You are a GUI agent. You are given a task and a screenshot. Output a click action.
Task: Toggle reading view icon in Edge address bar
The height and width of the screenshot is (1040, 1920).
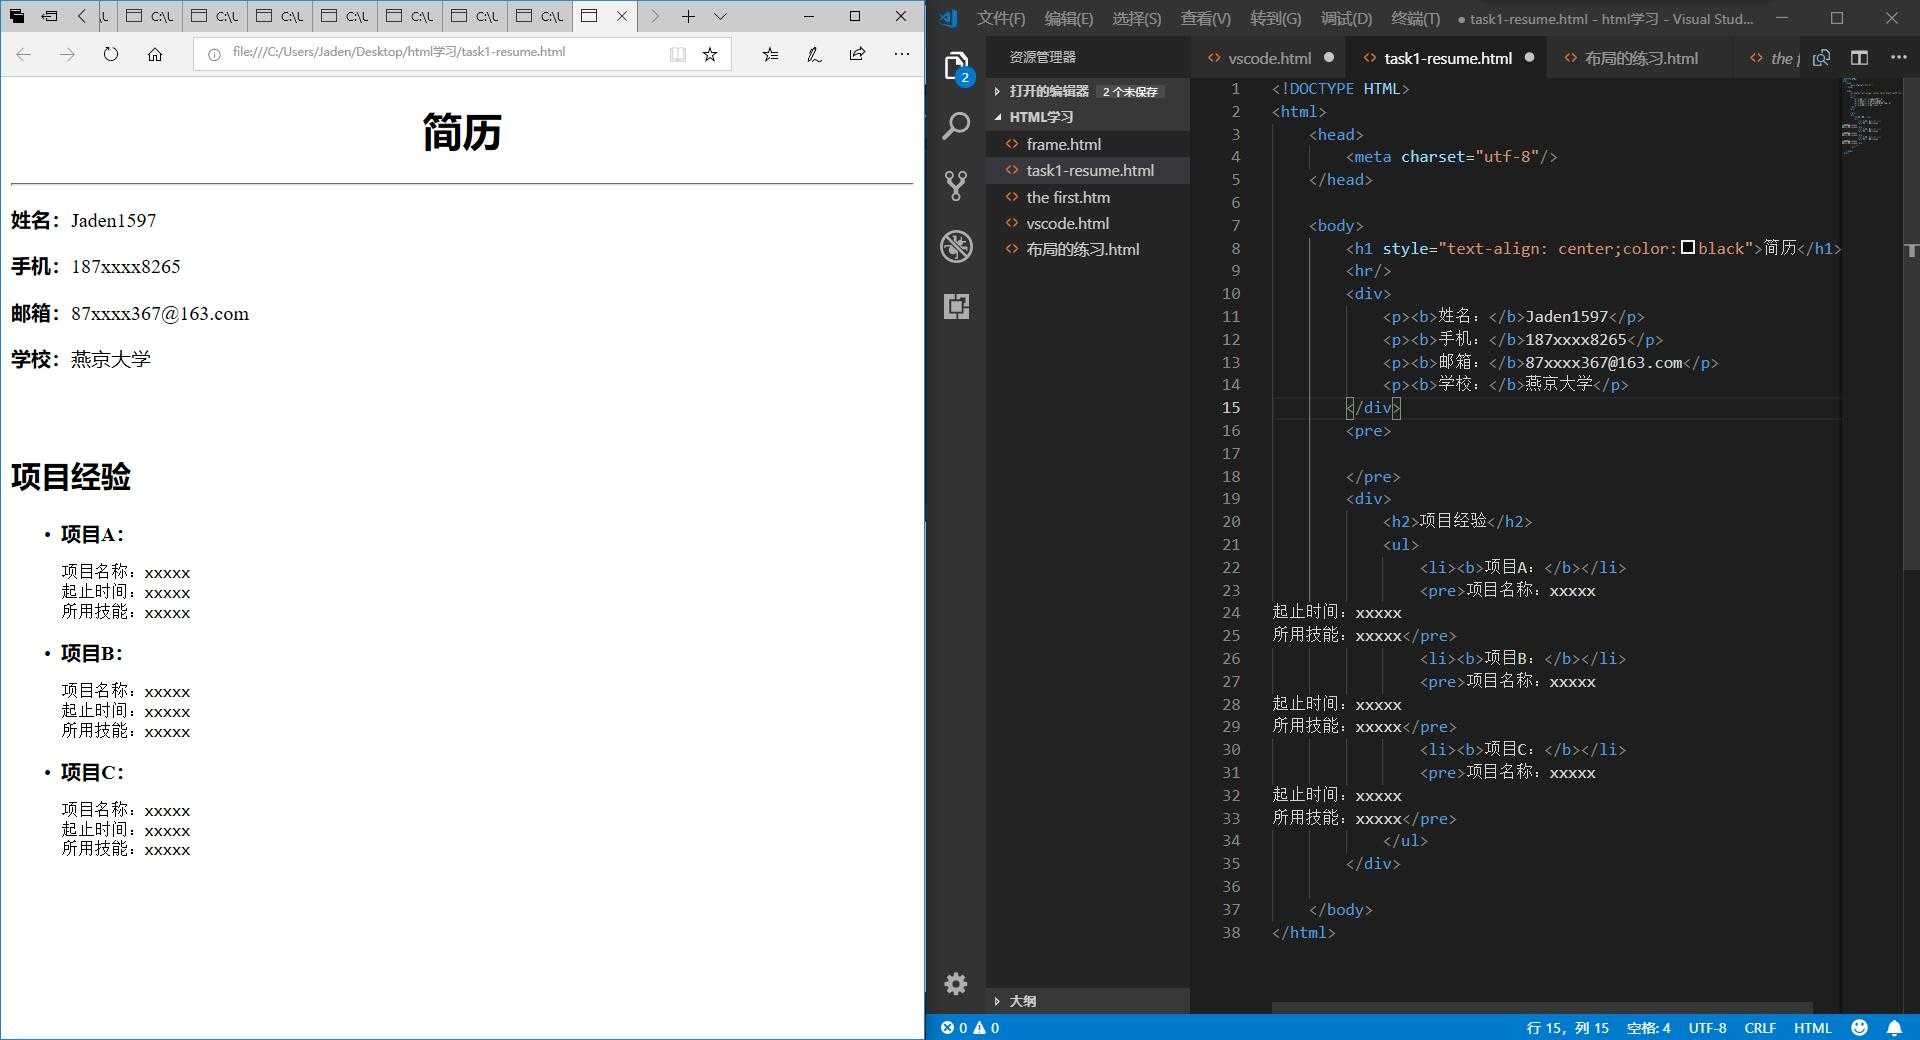(x=678, y=55)
